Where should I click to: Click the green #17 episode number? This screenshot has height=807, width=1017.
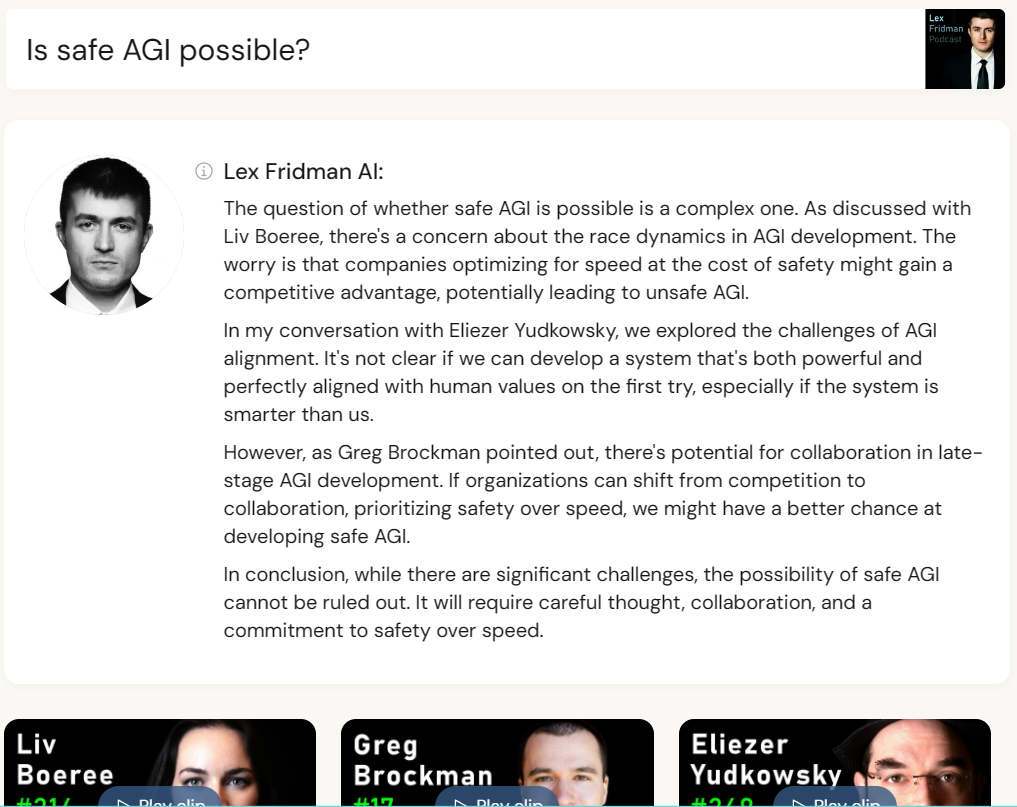point(374,801)
